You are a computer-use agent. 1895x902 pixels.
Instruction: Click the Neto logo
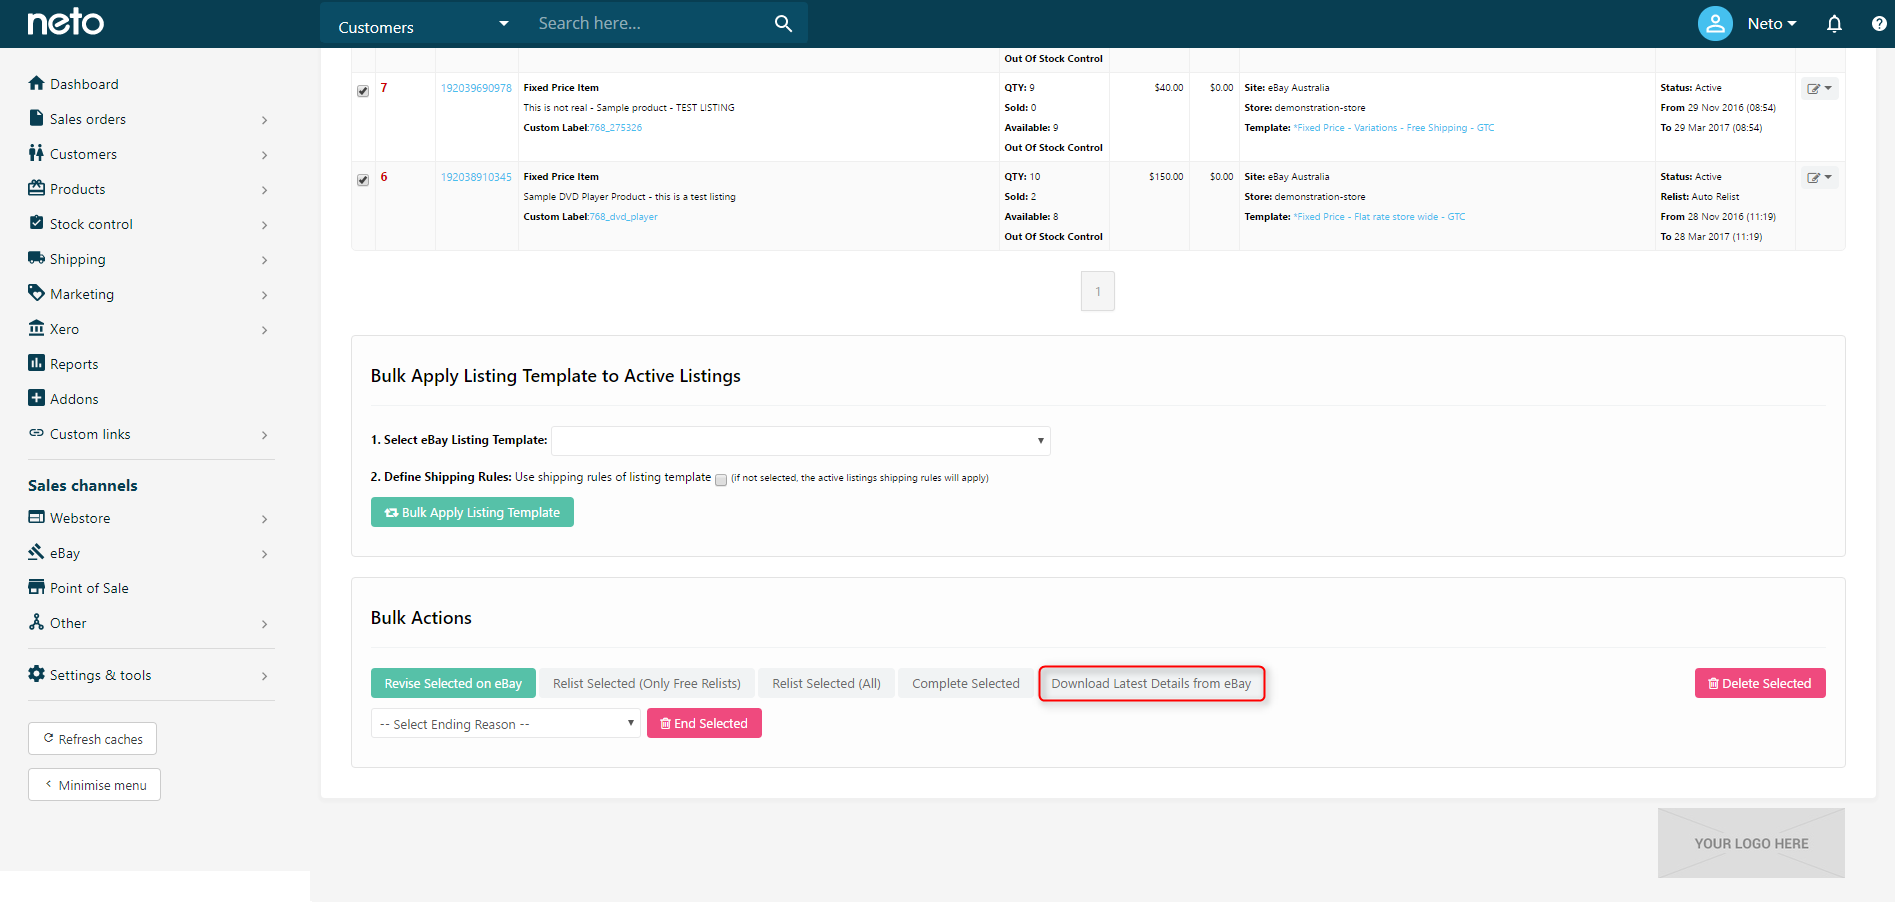click(65, 22)
